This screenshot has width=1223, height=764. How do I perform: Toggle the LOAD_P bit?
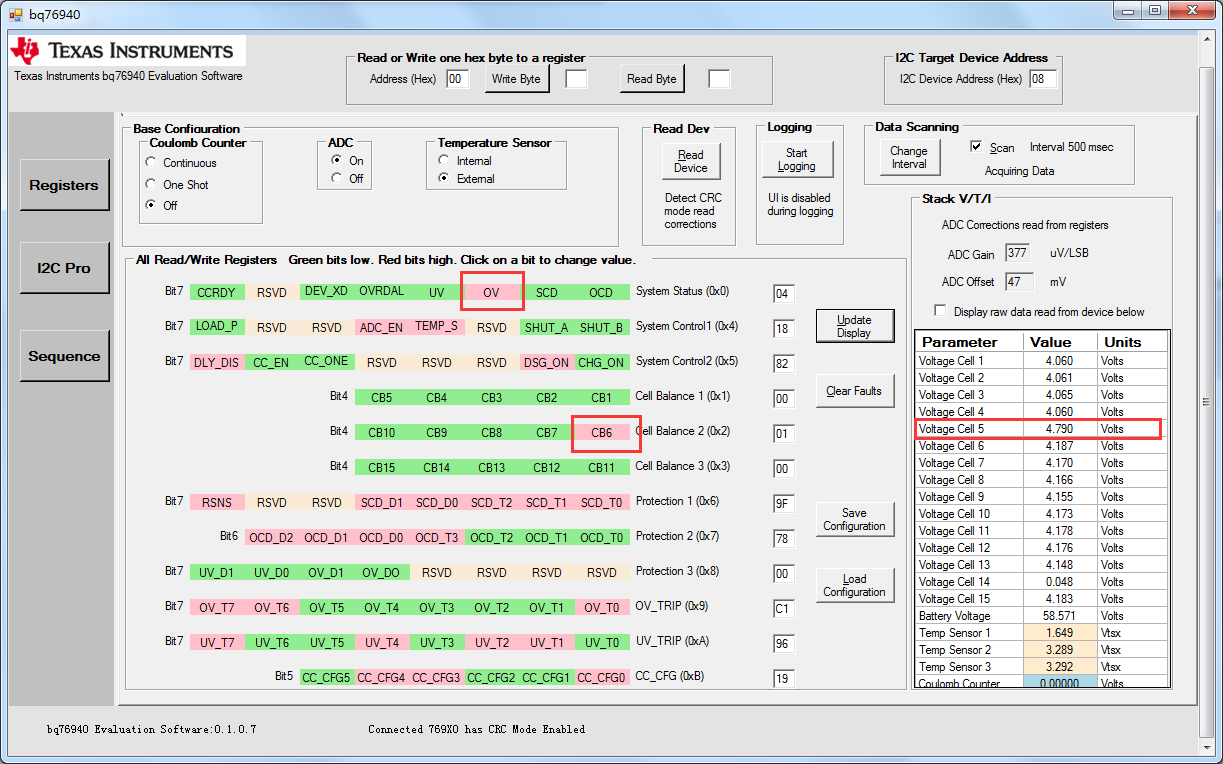(217, 326)
